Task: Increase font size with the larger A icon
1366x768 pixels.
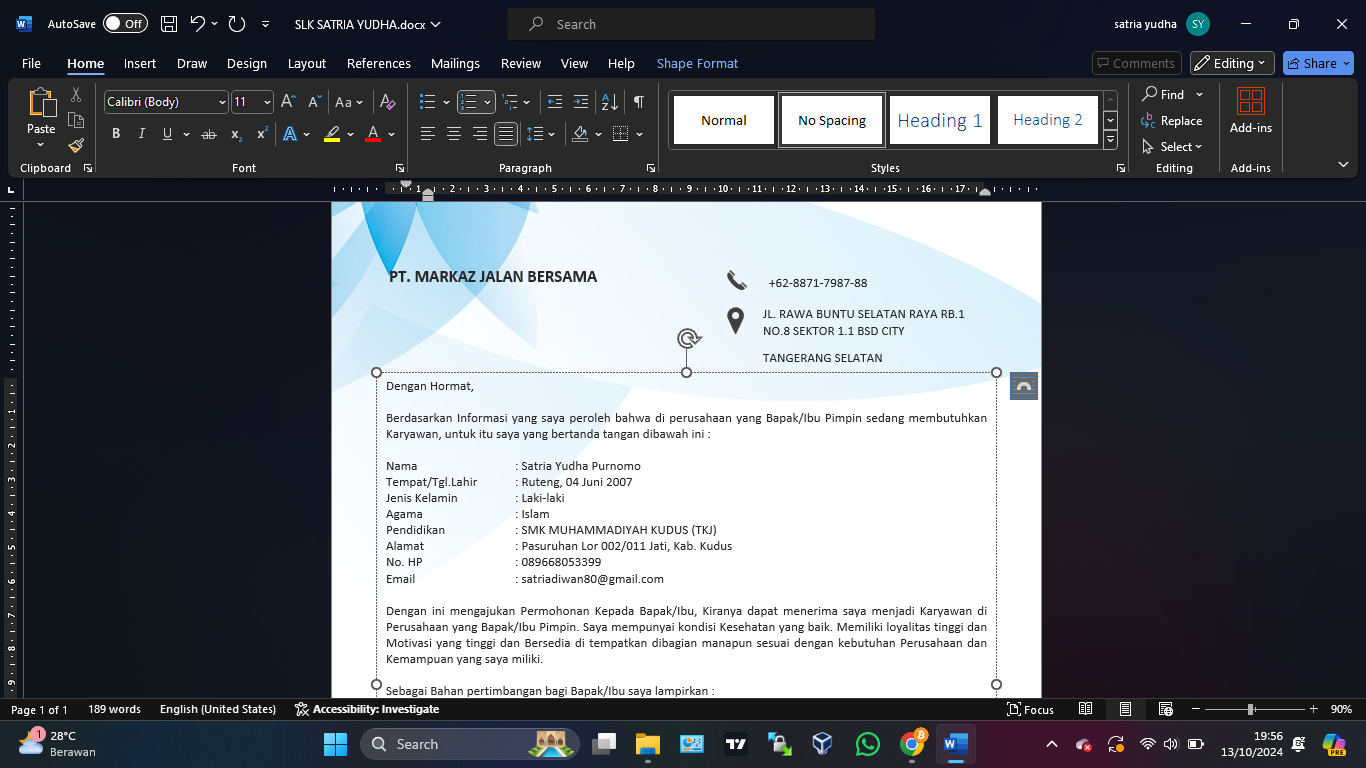Action: click(288, 102)
